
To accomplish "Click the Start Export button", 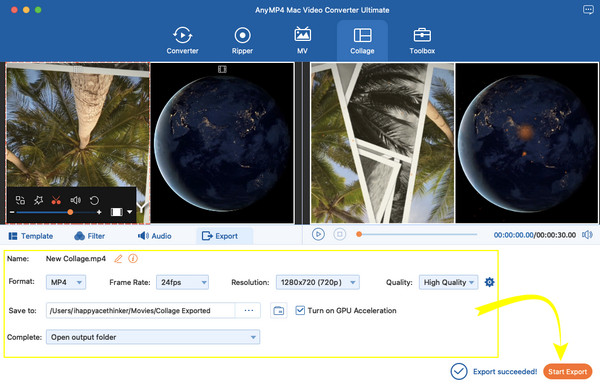I will tap(567, 372).
